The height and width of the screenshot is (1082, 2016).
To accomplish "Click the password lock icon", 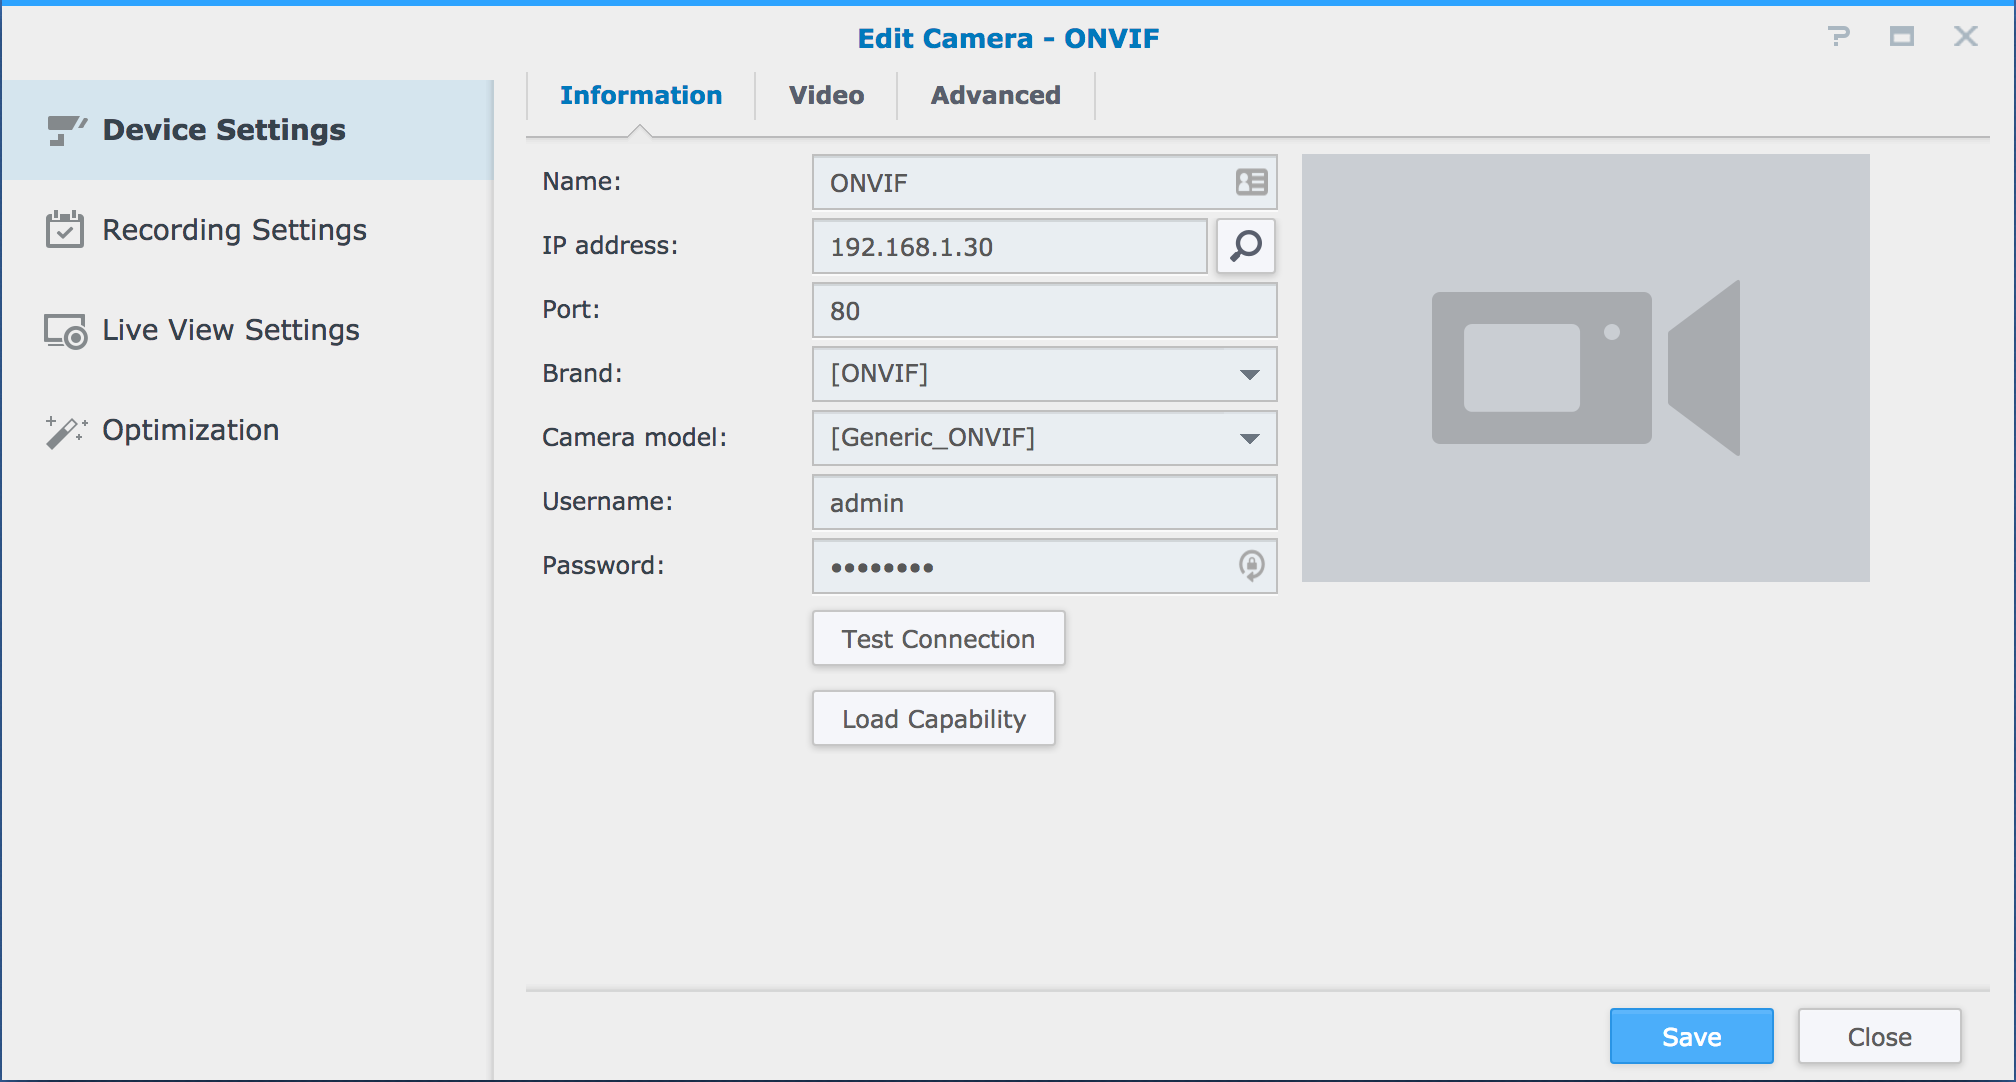I will click(x=1251, y=566).
